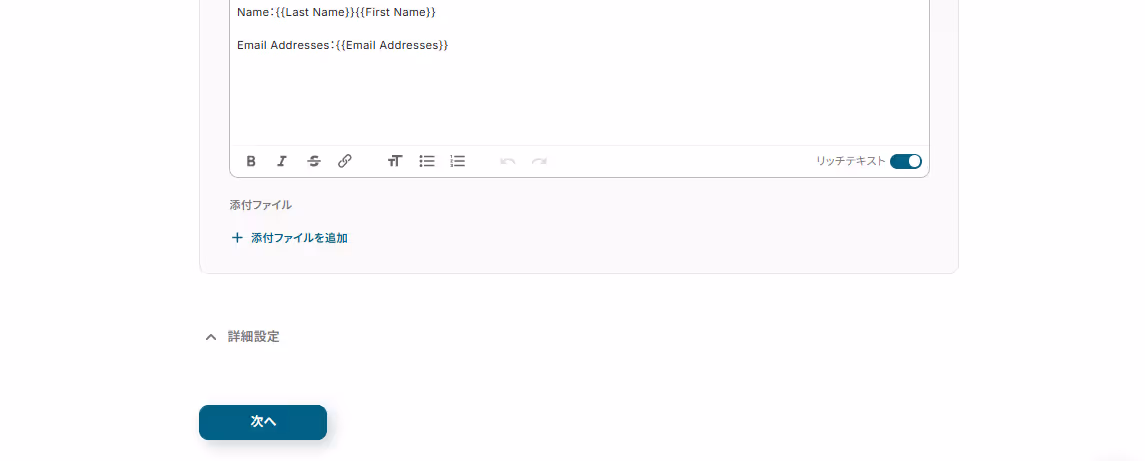
Task: Insert a hyperlink using the link icon
Action: (x=345, y=161)
